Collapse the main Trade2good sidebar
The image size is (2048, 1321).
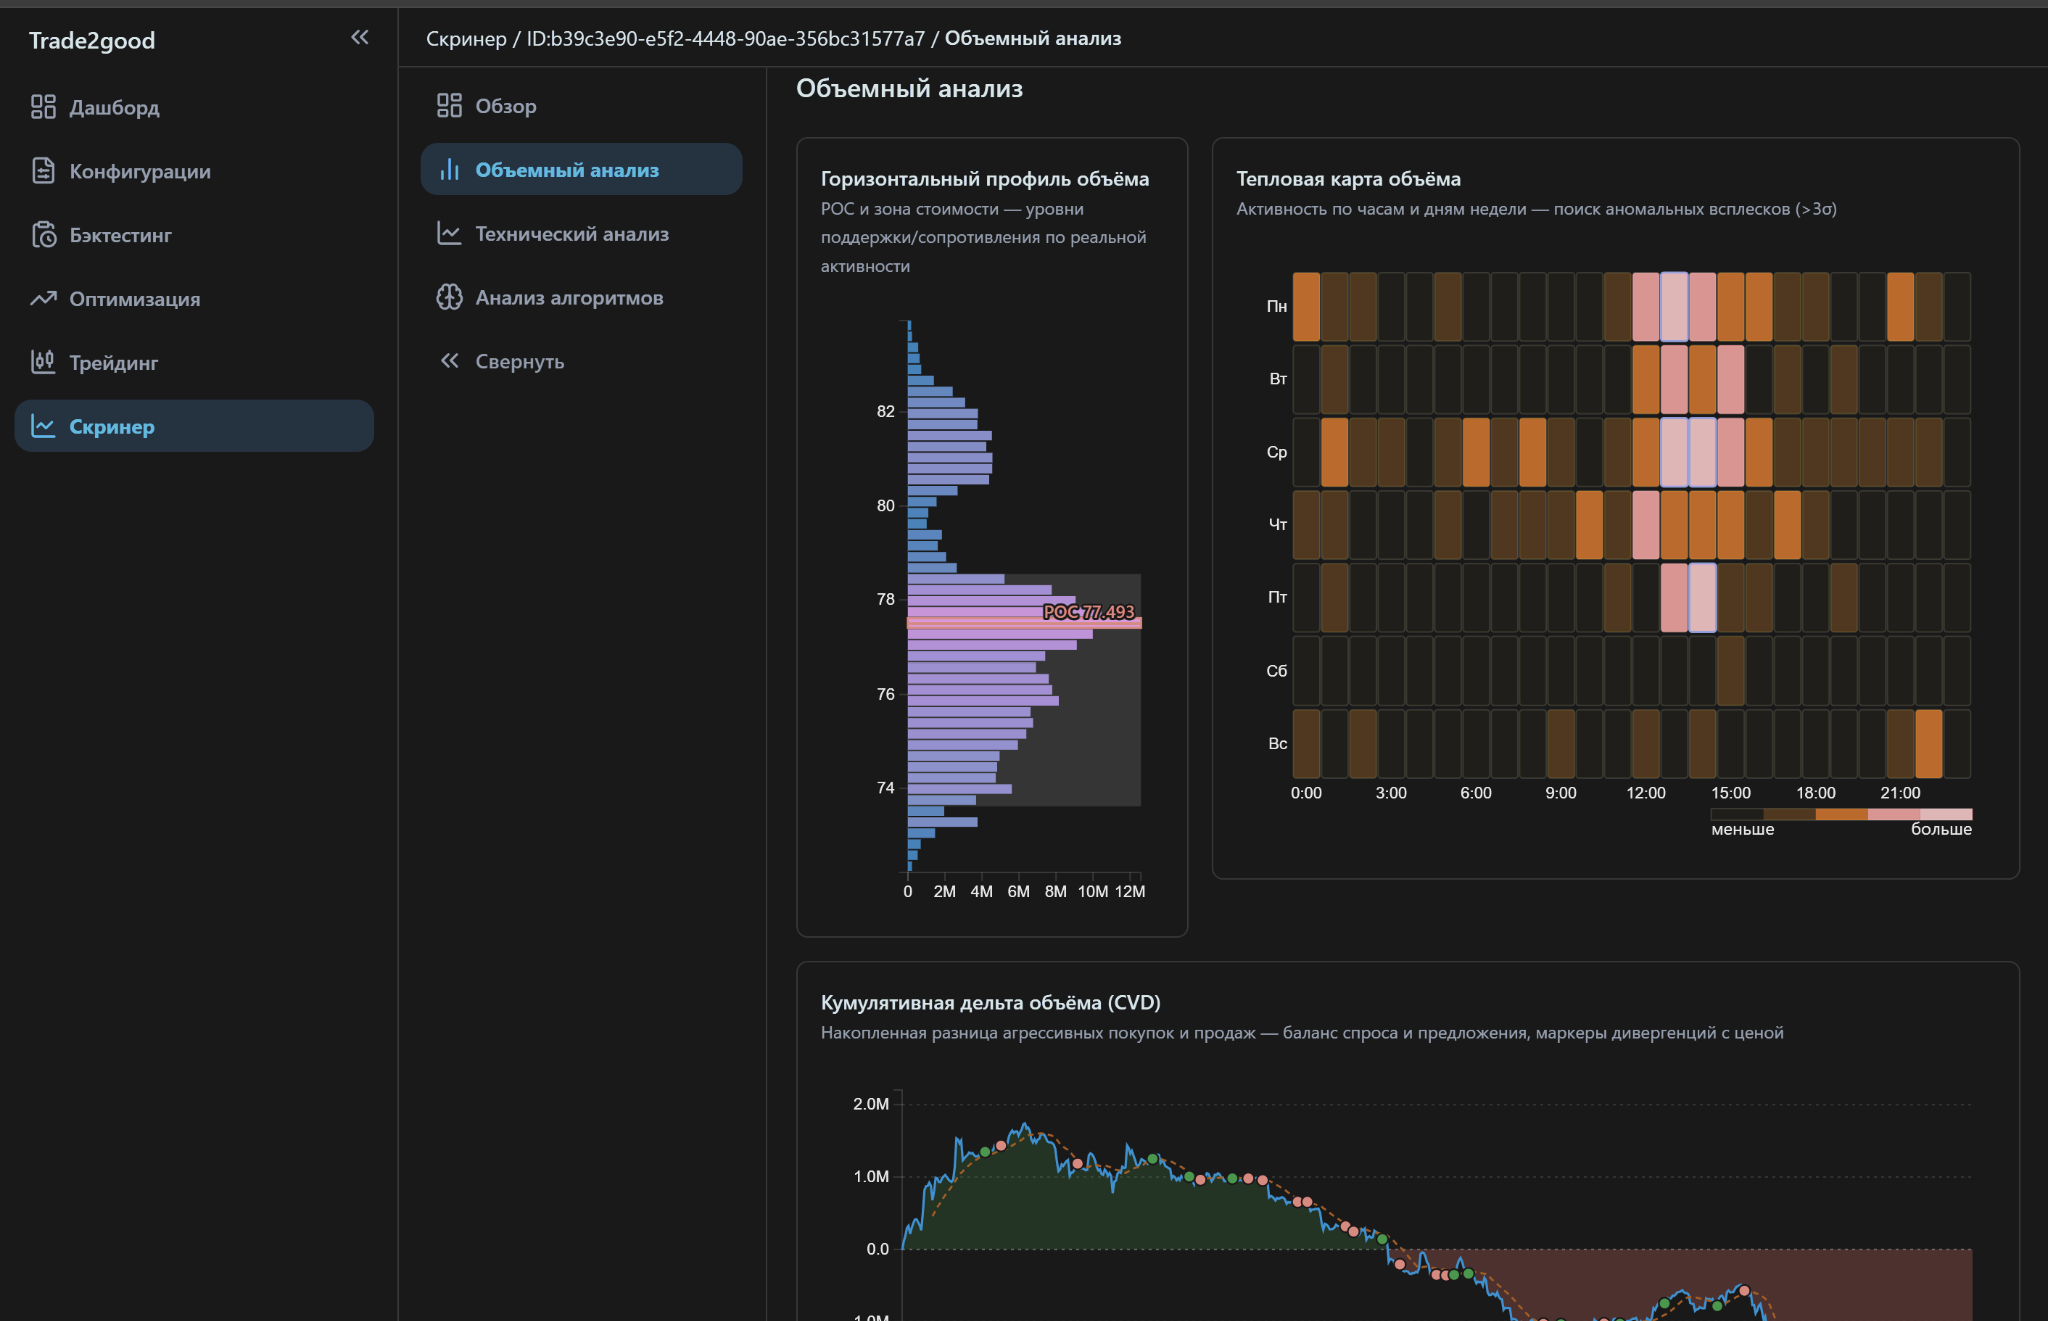point(360,38)
